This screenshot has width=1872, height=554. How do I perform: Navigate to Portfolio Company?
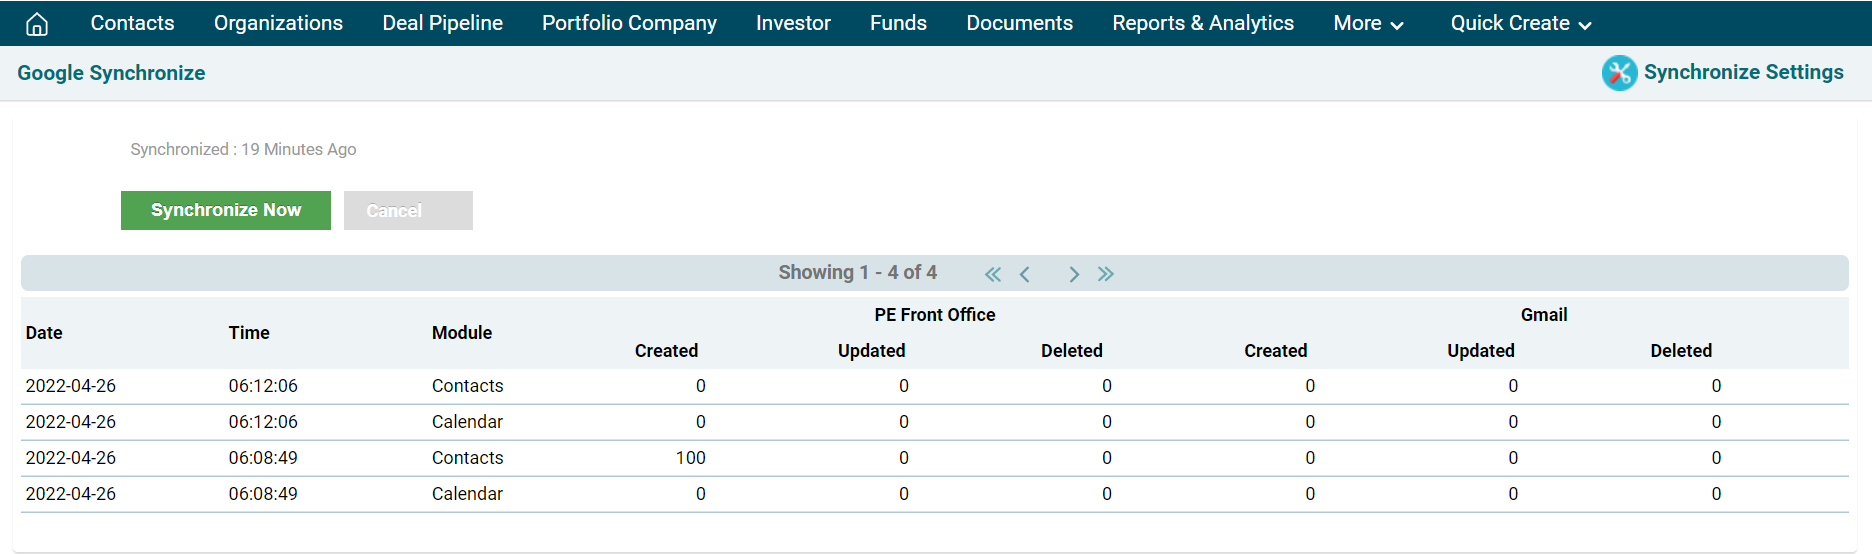click(x=629, y=24)
